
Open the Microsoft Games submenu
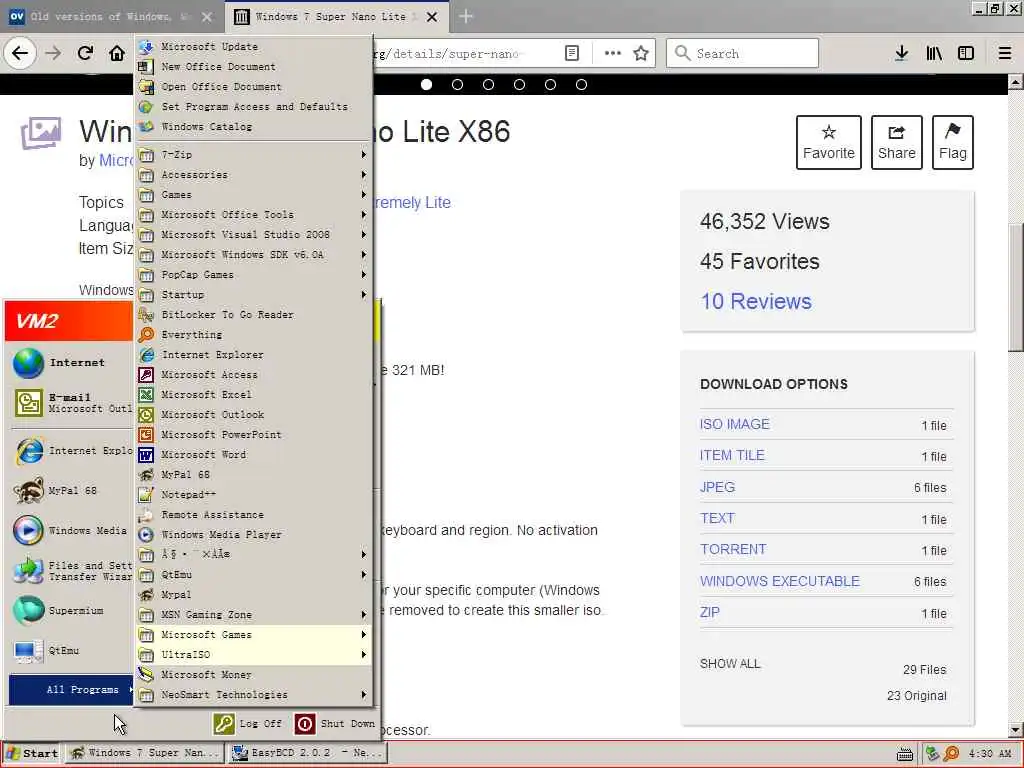pyautogui.click(x=253, y=635)
